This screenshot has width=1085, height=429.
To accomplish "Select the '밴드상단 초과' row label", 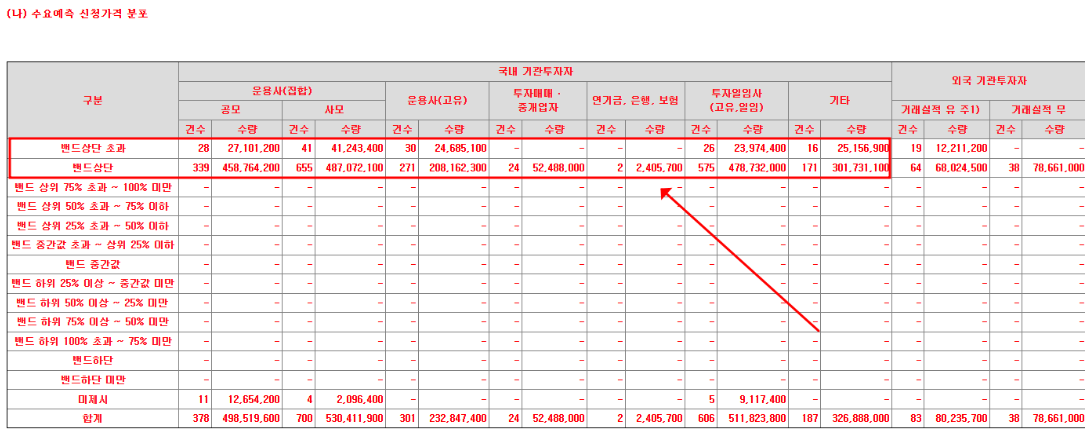I will pyautogui.click(x=93, y=148).
